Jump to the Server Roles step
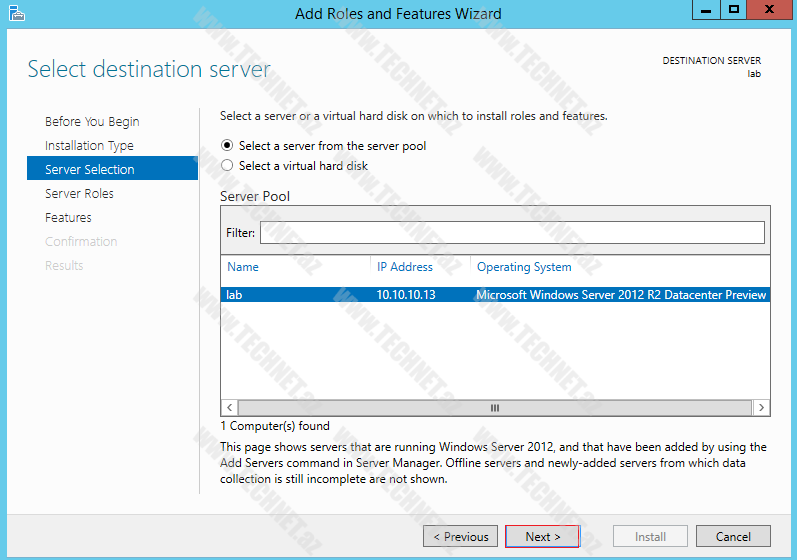 point(79,194)
